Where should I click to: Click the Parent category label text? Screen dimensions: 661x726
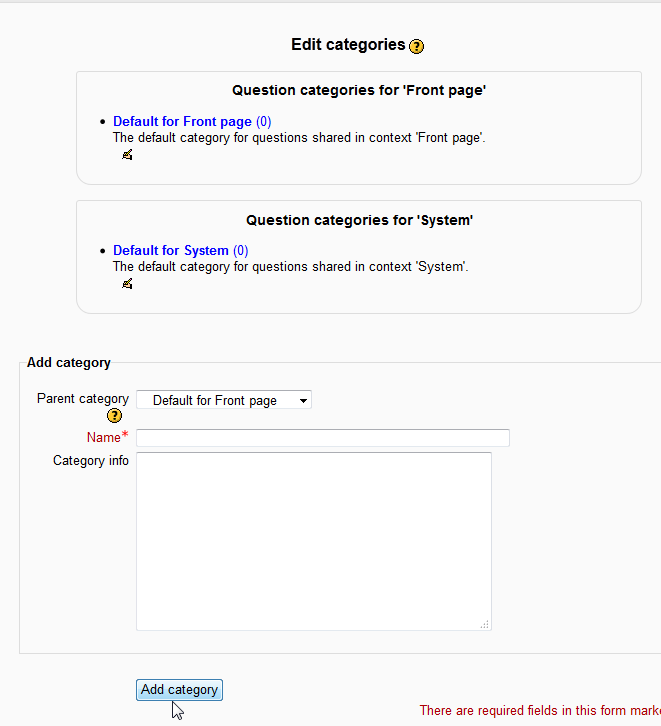[x=83, y=398]
